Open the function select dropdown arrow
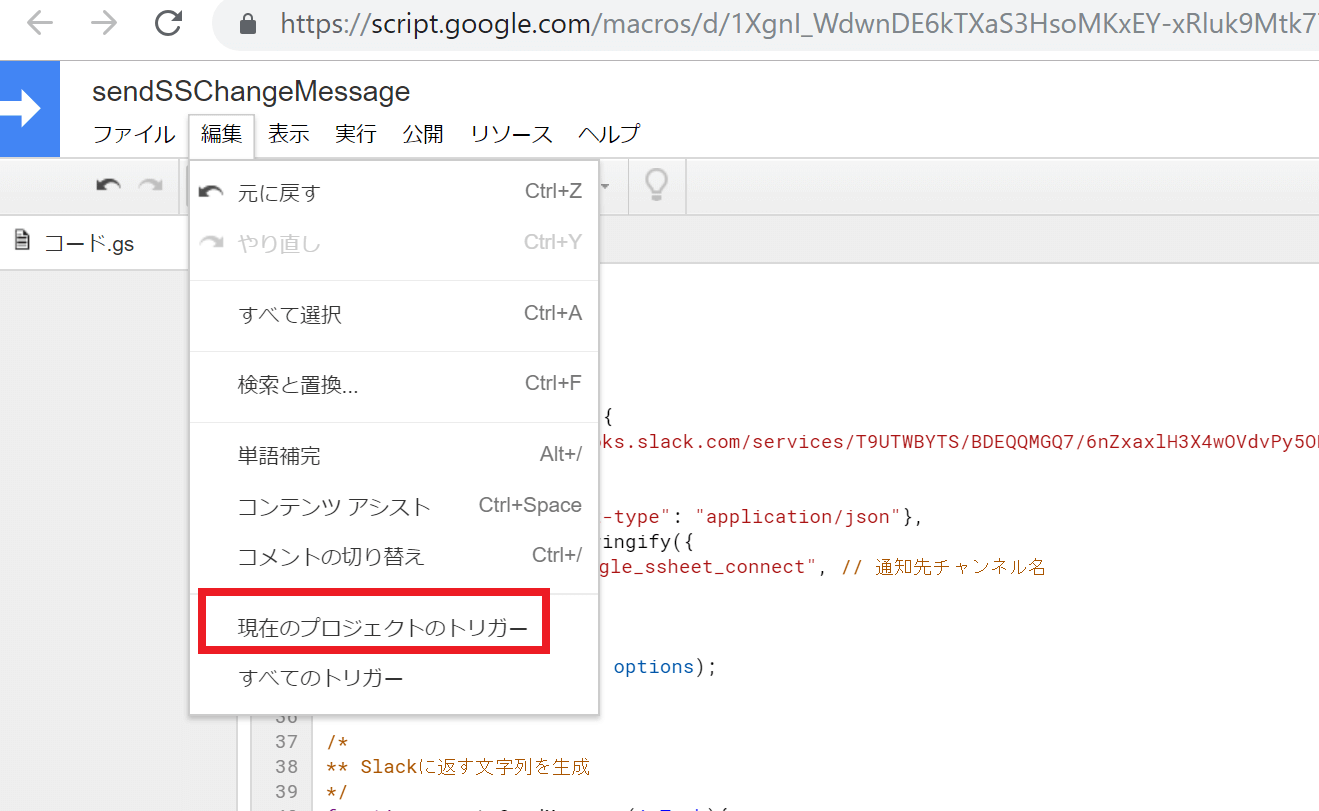The height and width of the screenshot is (811, 1319). pos(605,186)
